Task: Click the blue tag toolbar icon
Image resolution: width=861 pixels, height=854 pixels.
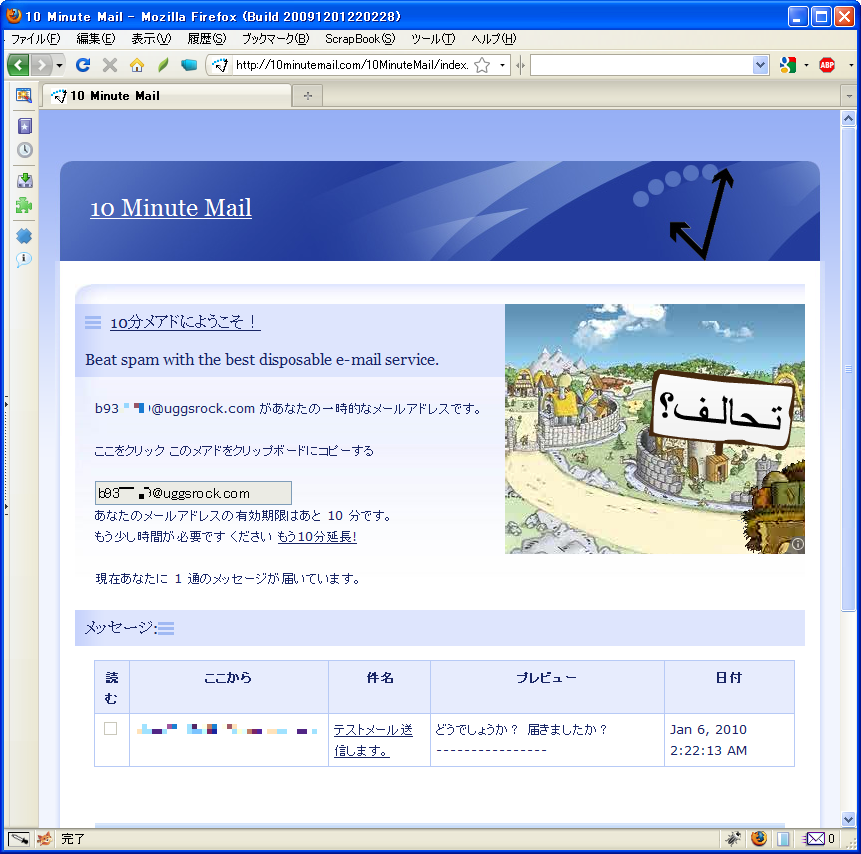Action: point(188,65)
